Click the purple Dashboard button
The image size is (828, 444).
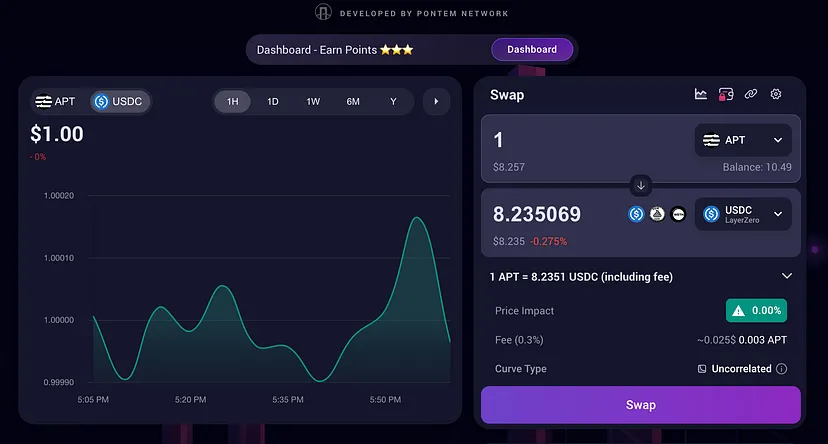[x=532, y=49]
